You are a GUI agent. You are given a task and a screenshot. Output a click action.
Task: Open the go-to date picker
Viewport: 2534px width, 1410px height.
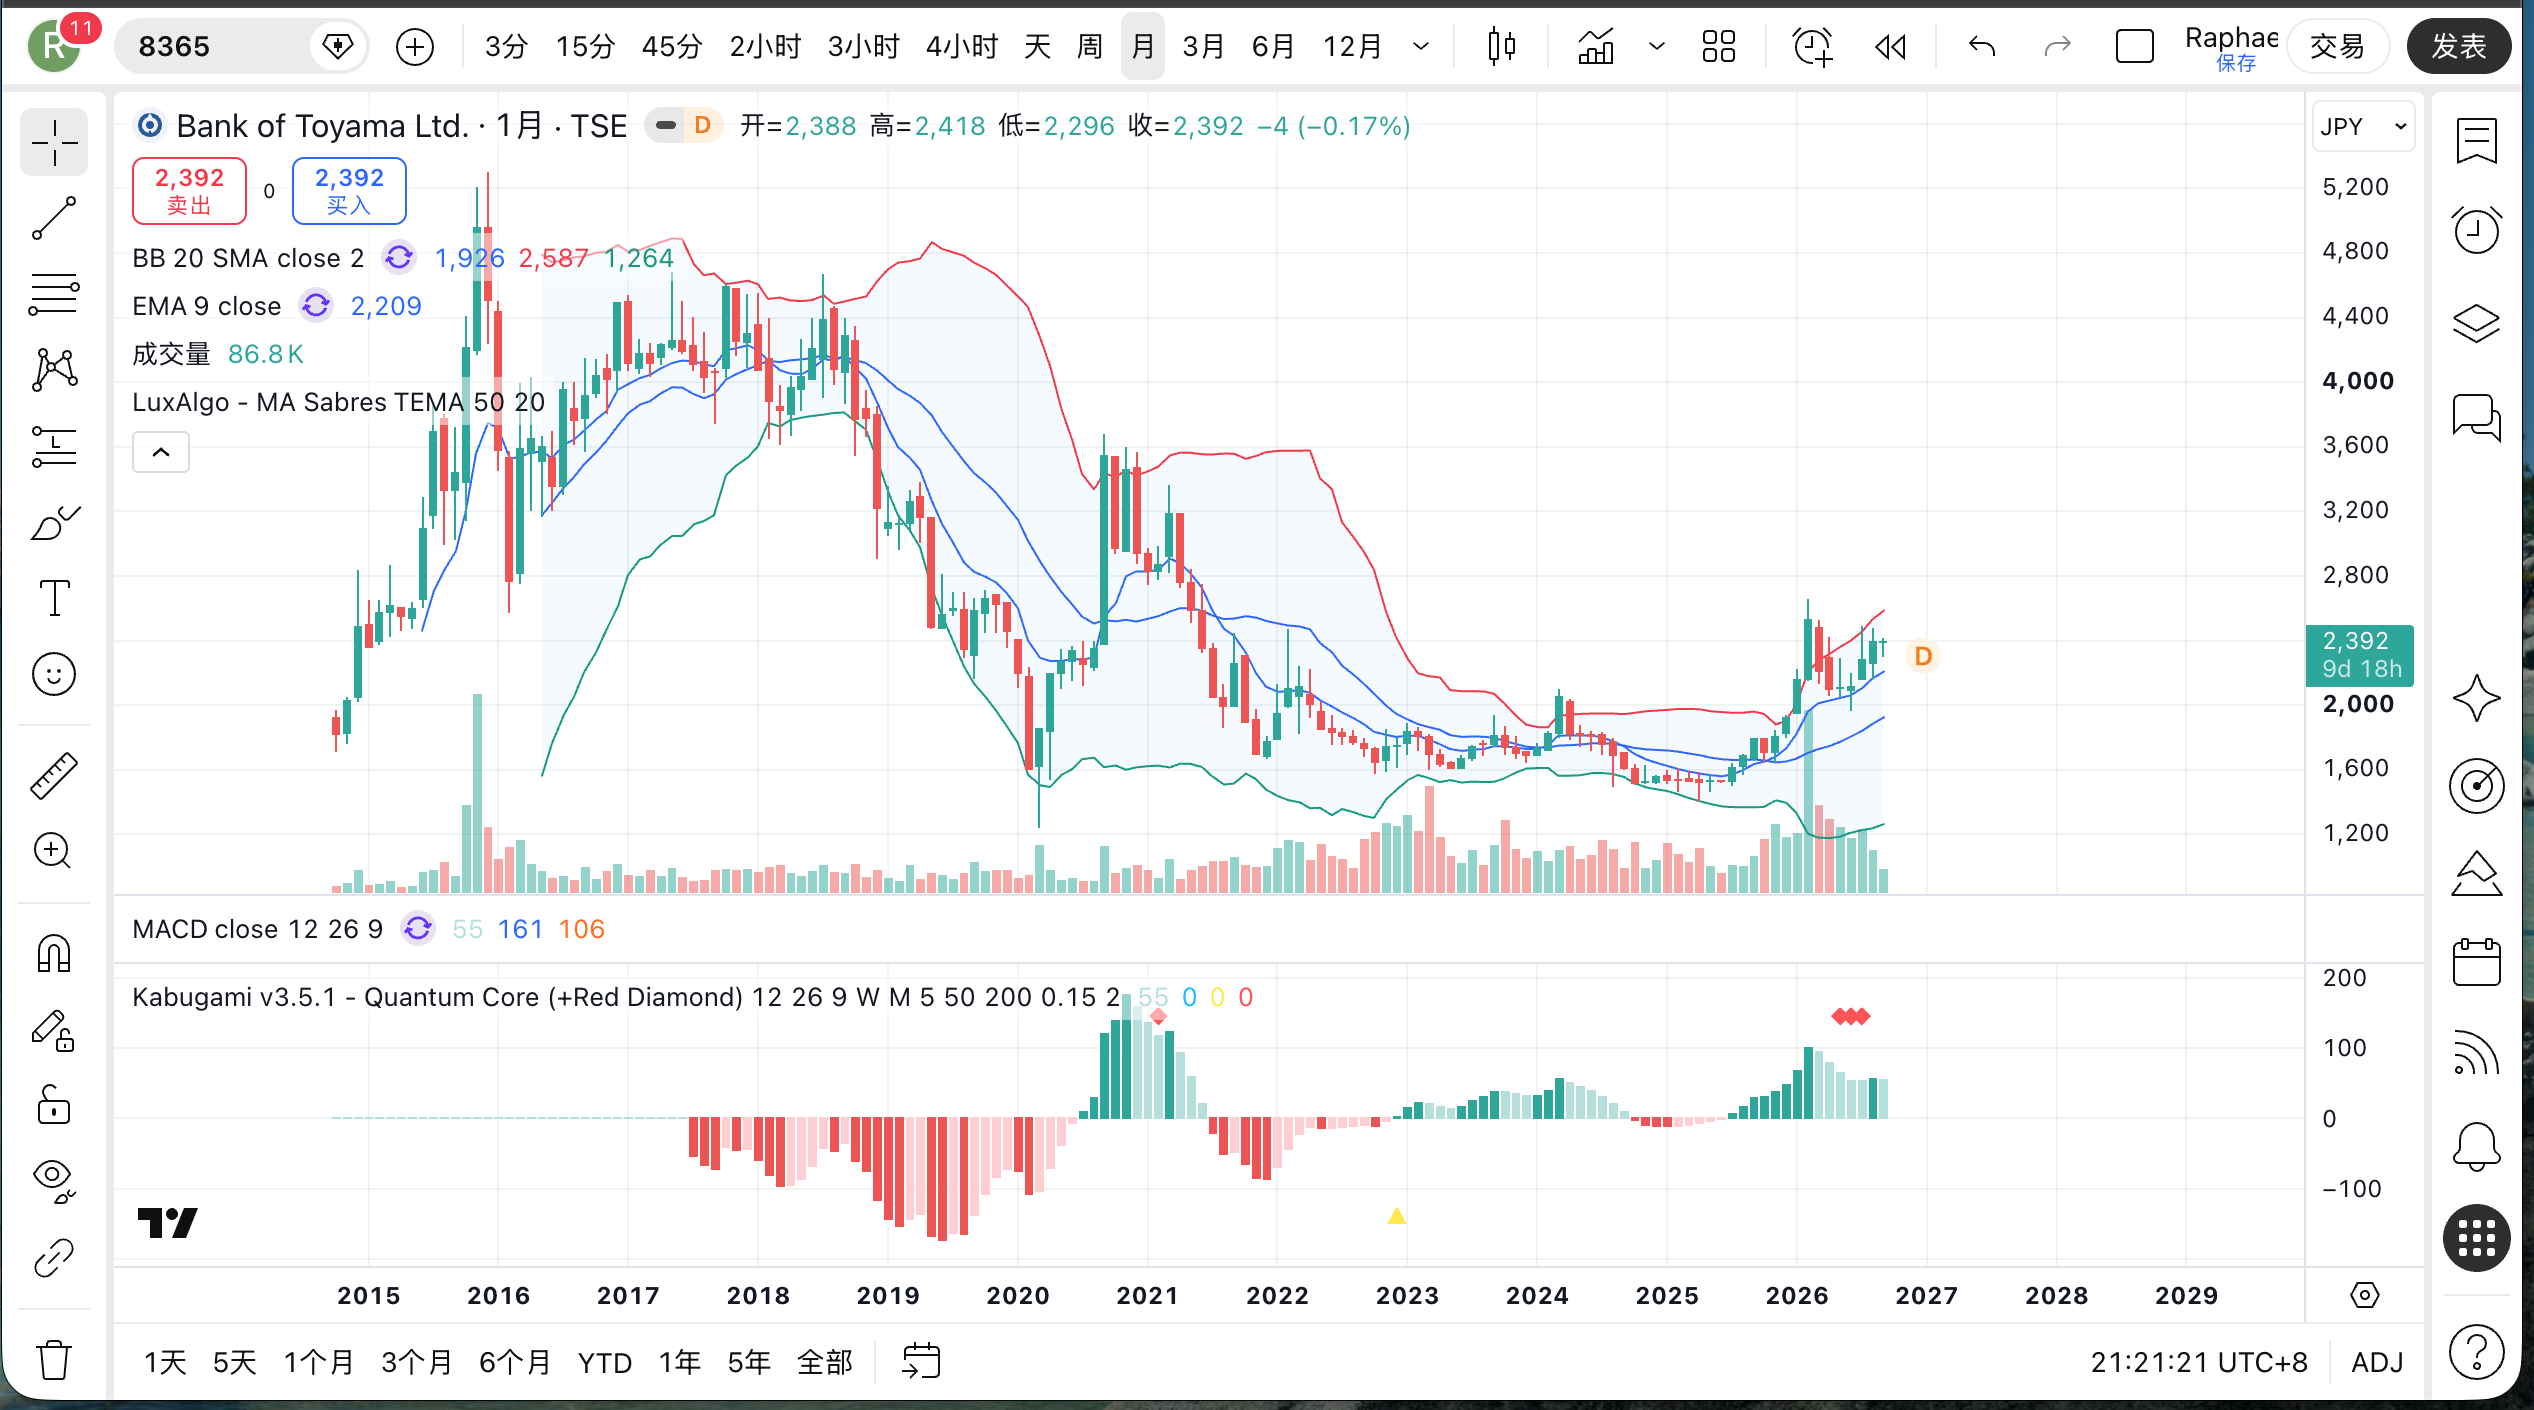tap(920, 1361)
